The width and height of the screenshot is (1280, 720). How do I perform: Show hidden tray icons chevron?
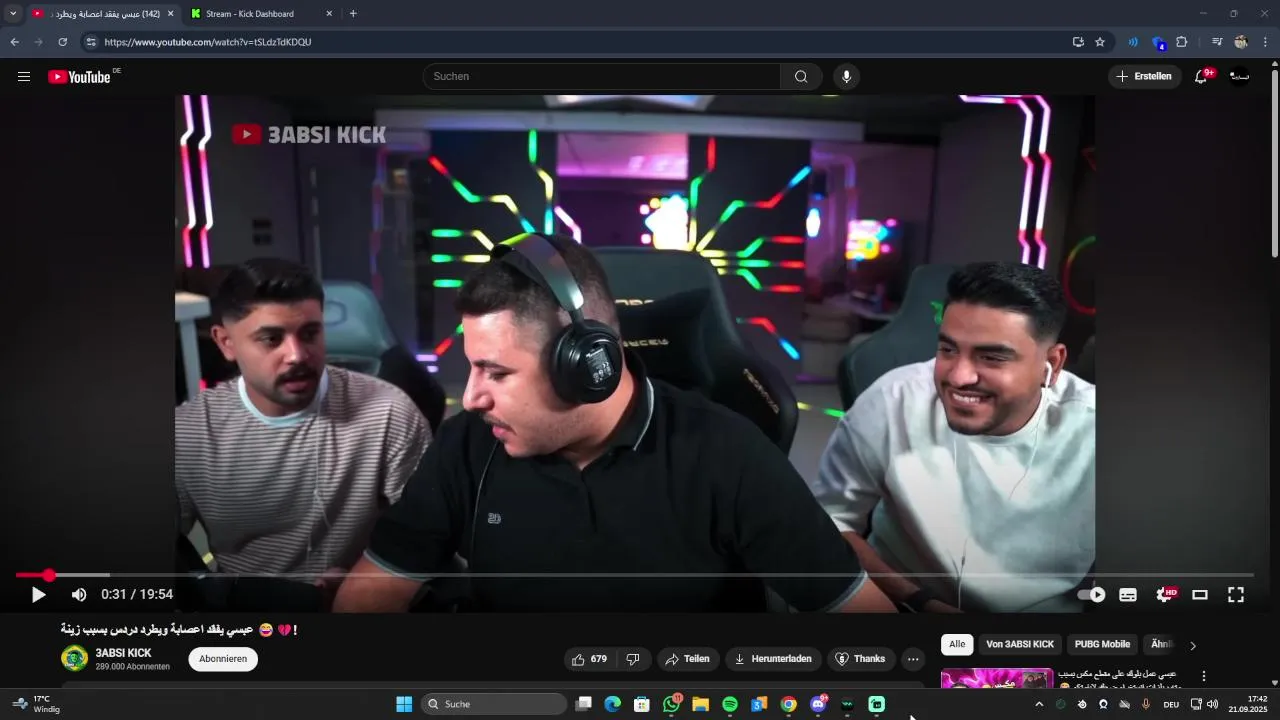point(1039,704)
